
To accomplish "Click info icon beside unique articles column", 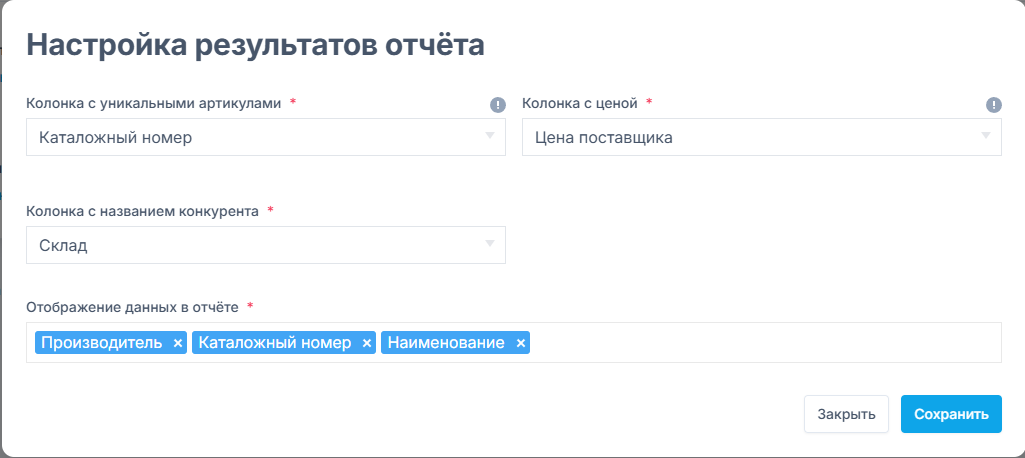I will pos(497,105).
